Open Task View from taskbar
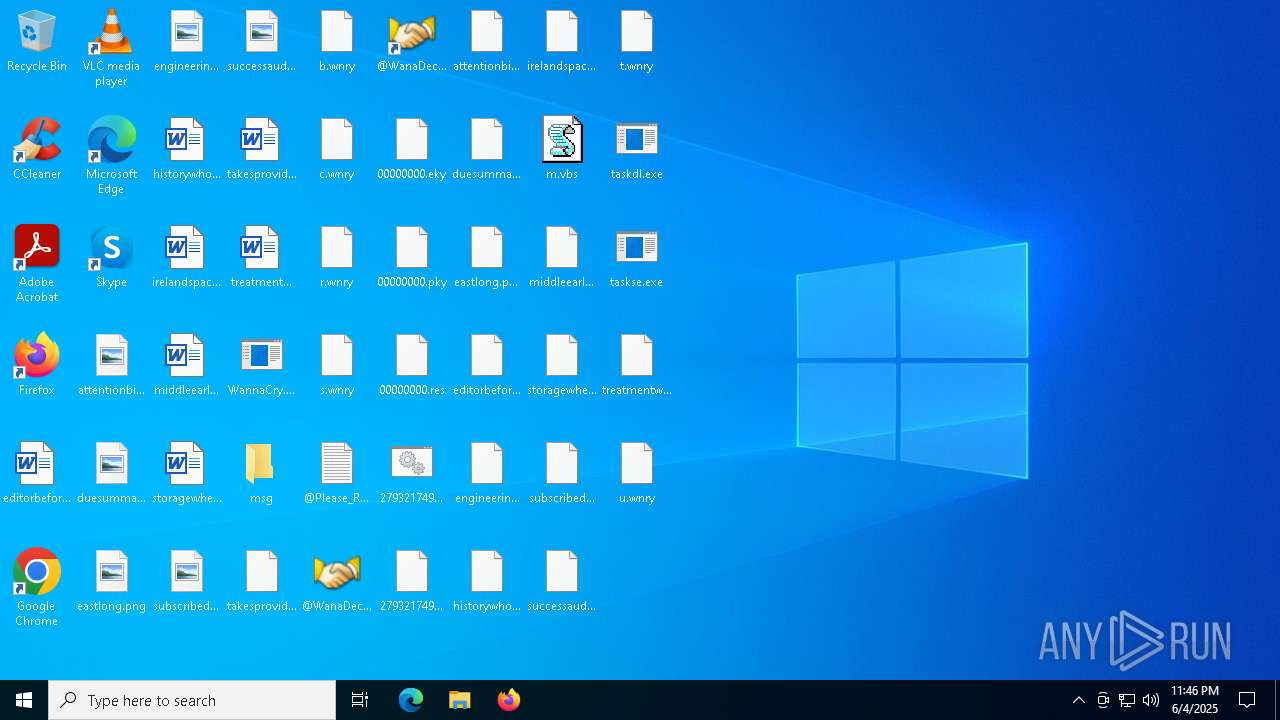The image size is (1280, 720). coord(360,700)
